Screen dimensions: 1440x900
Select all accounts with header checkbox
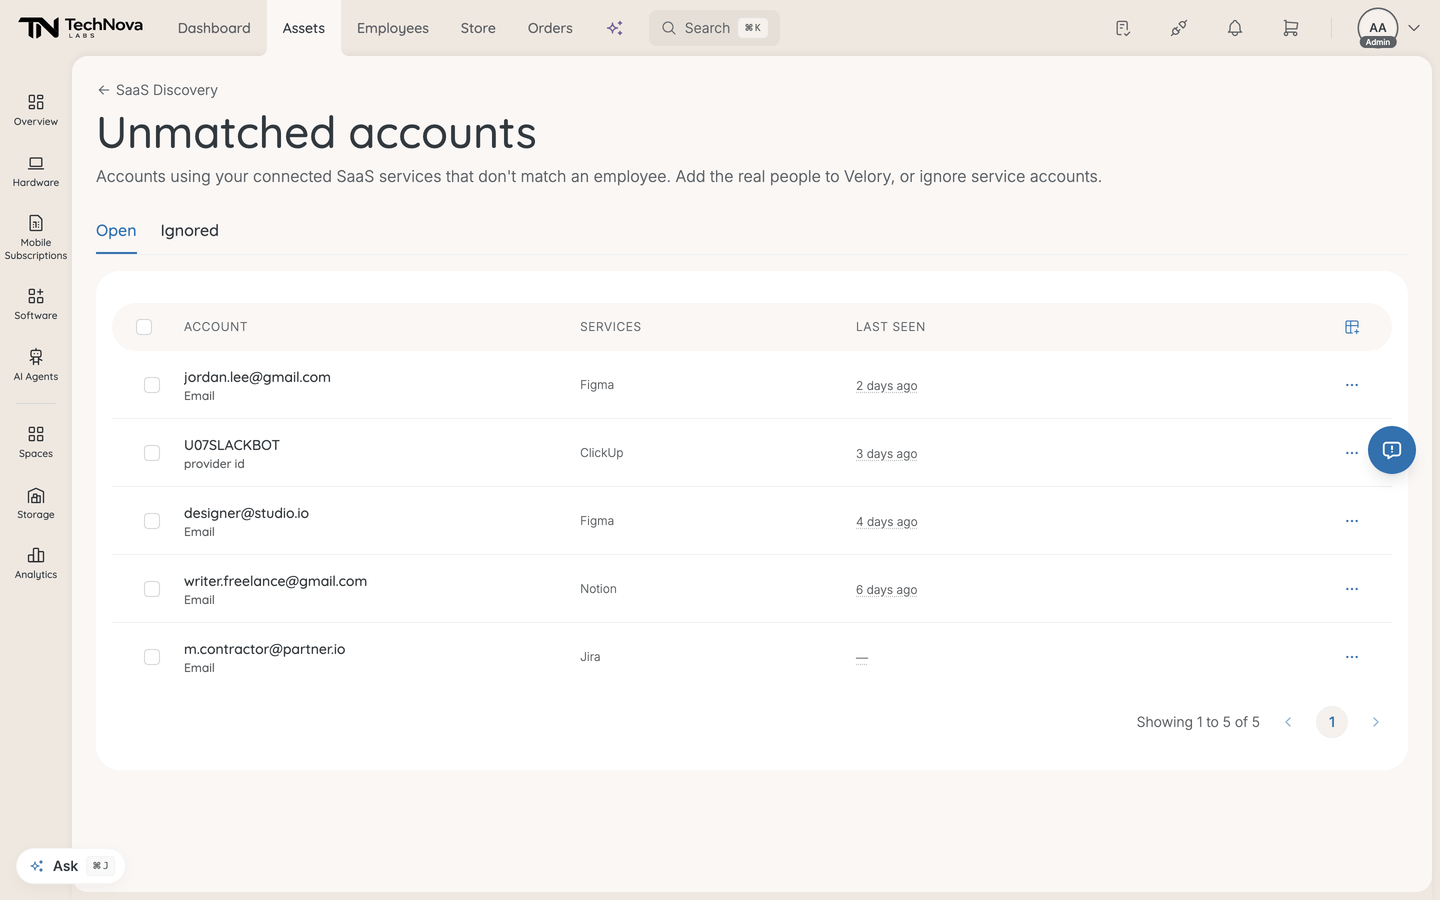(144, 327)
